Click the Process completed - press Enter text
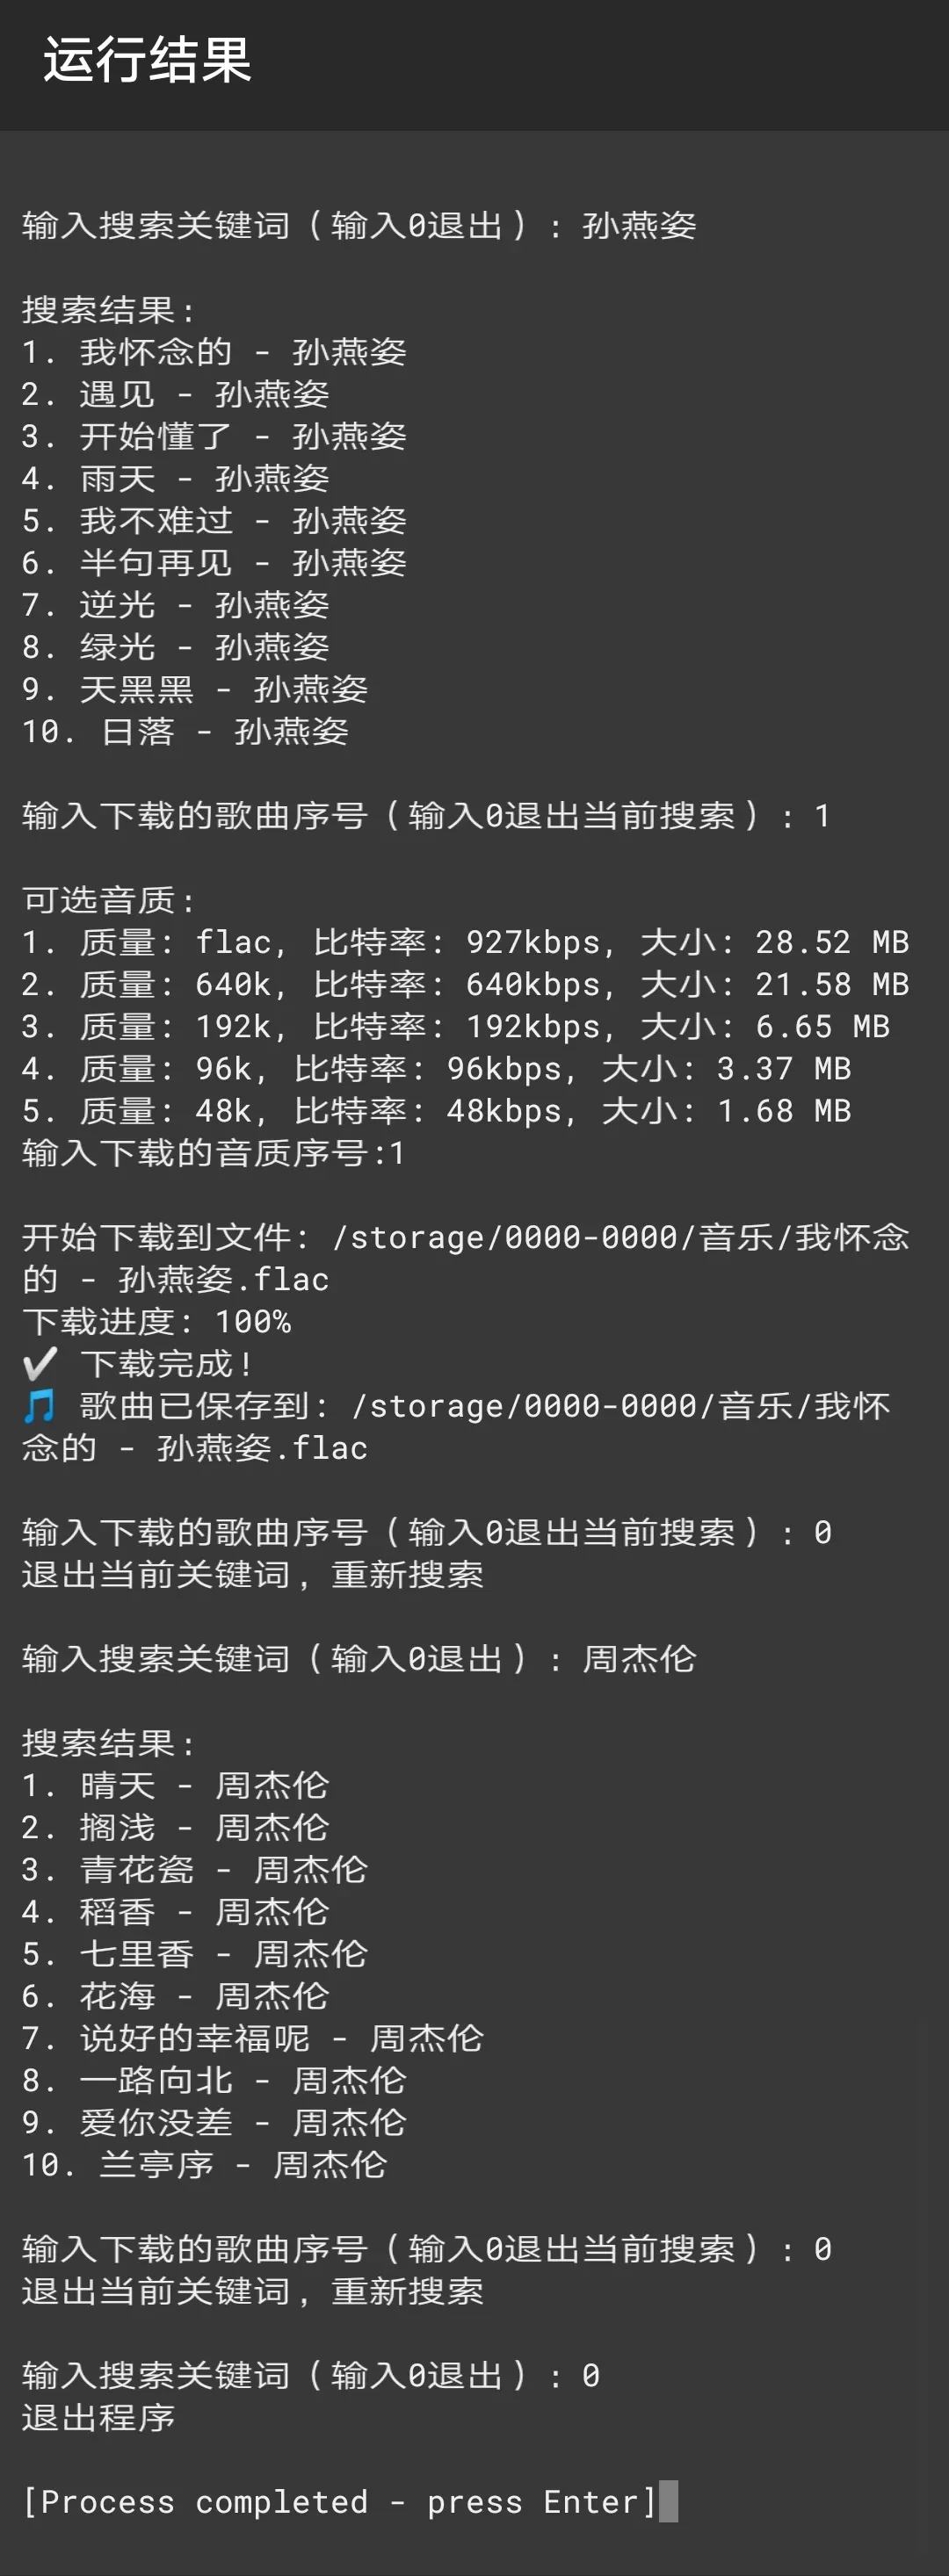Screen dimensions: 949x2576 [339, 2501]
